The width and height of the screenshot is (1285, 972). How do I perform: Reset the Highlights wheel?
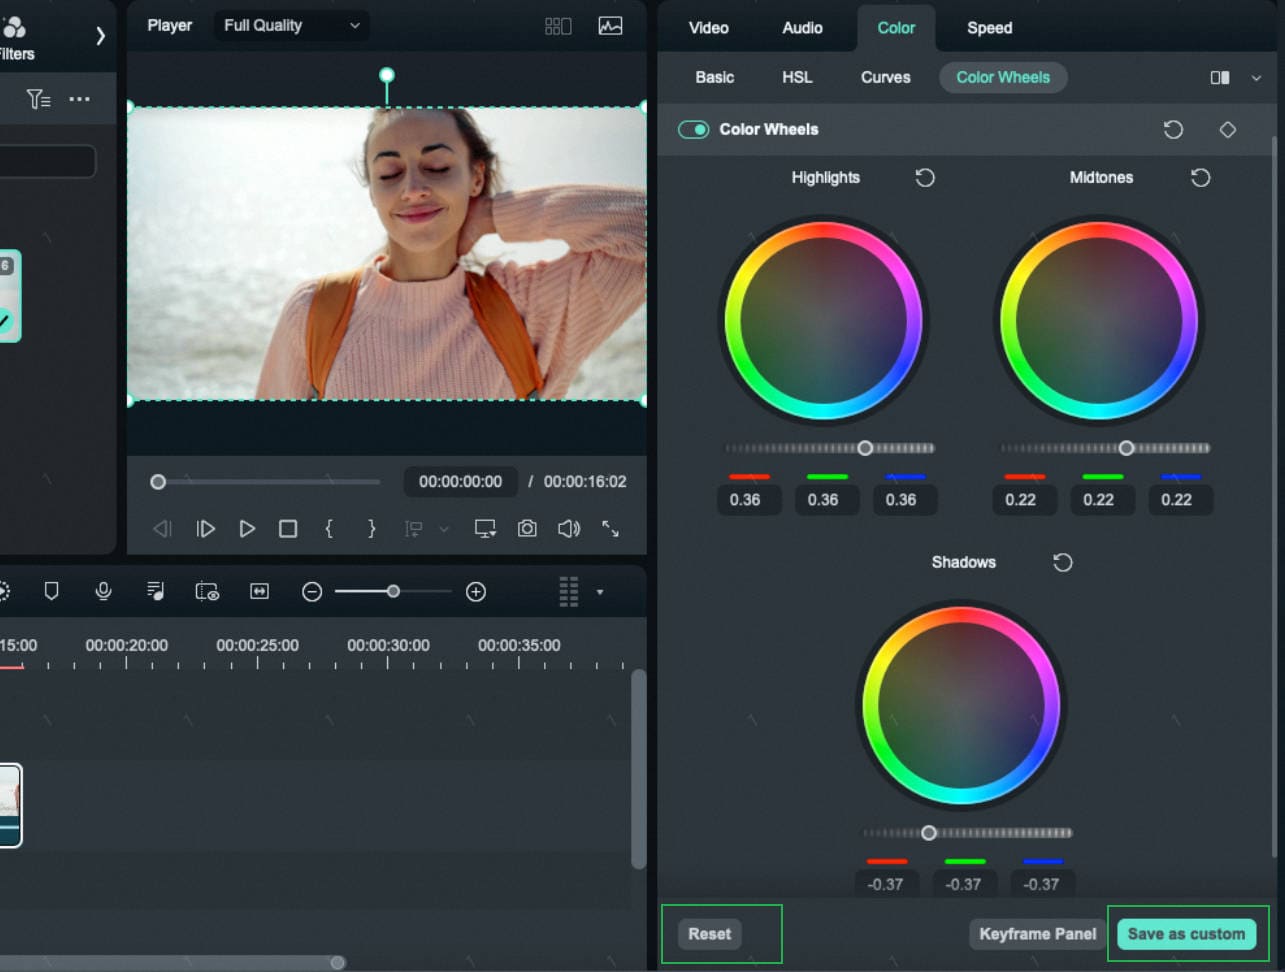(925, 177)
